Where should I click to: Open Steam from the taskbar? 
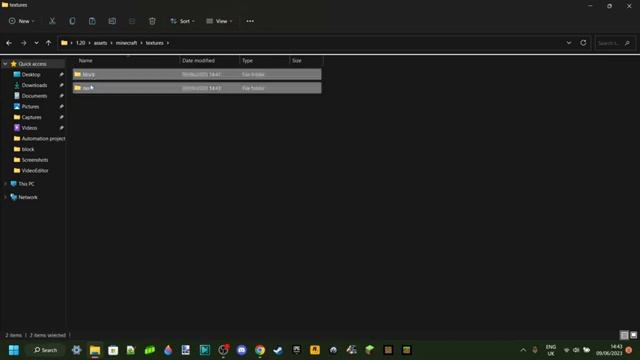click(278, 350)
